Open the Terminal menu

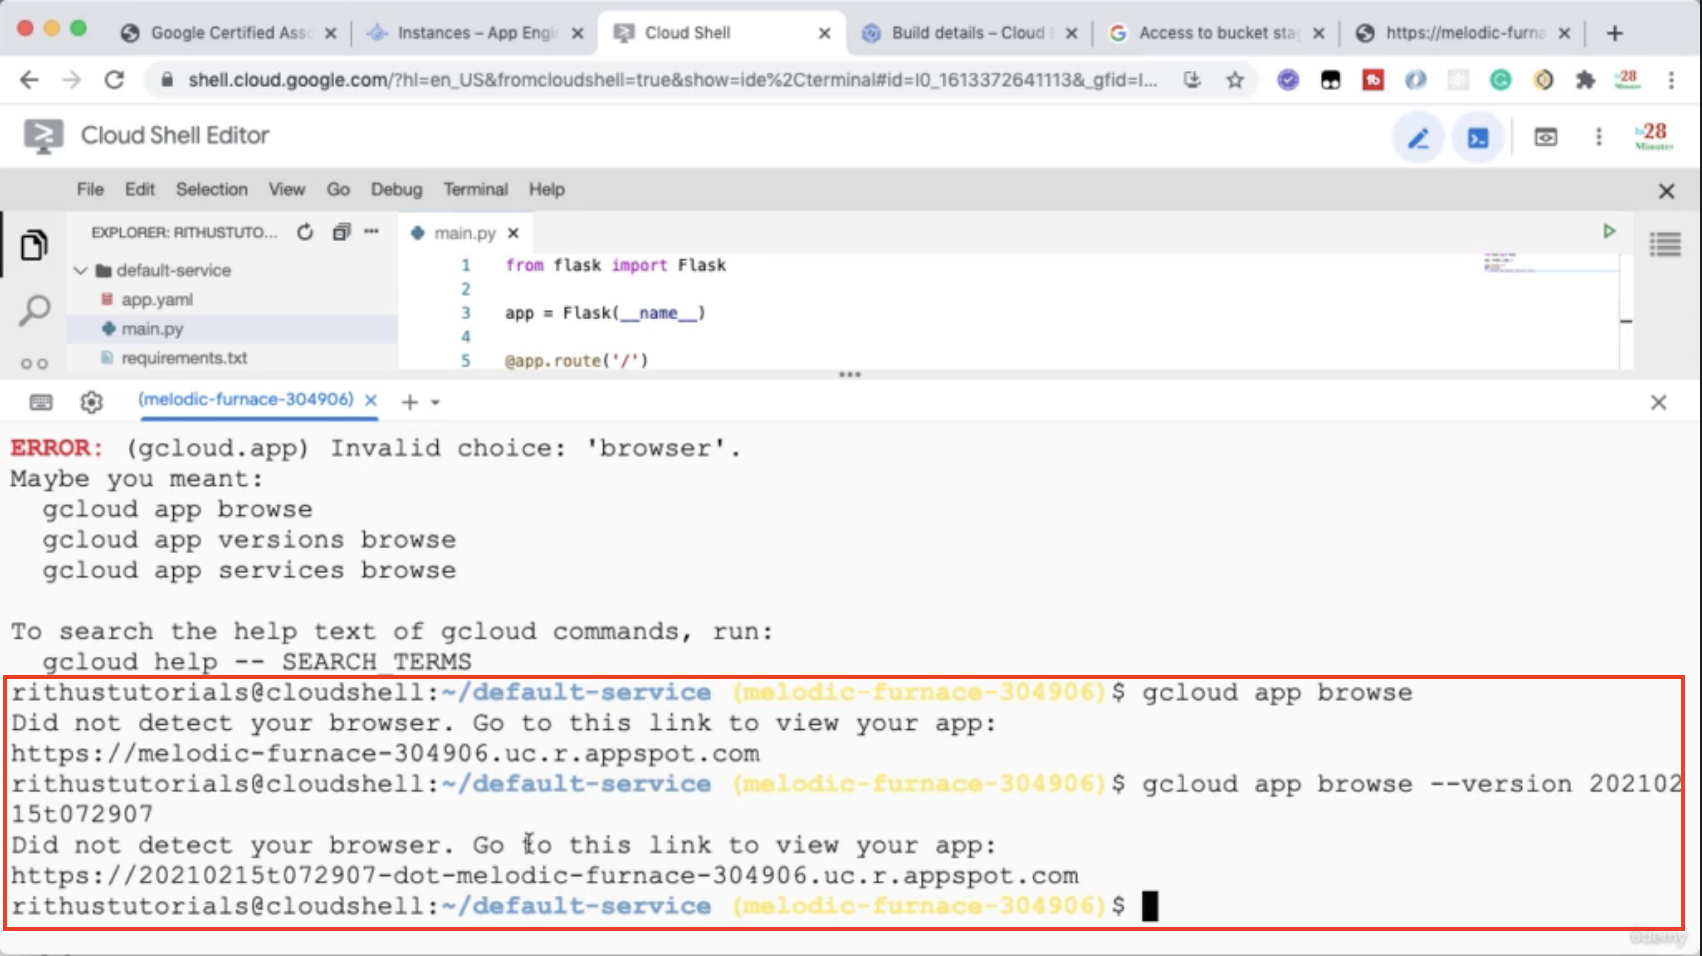coord(476,189)
